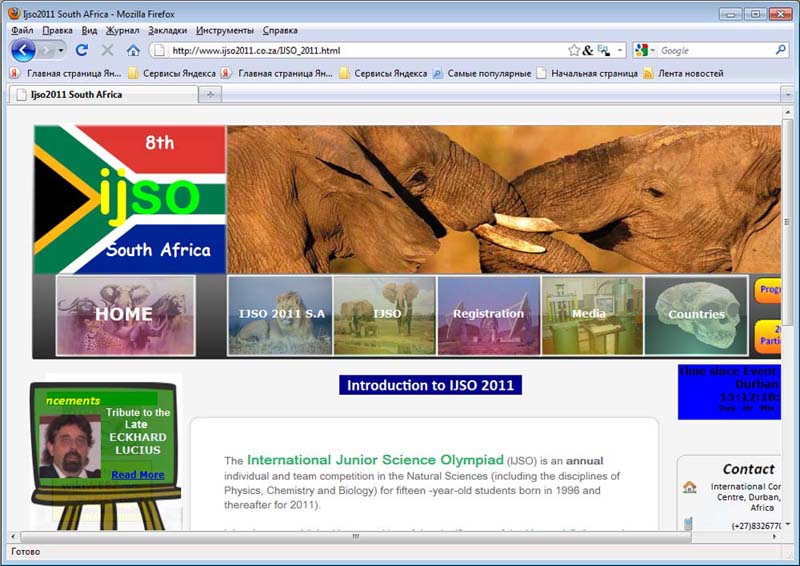This screenshot has width=800, height=566.
Task: Click the translate icon in the address bar
Action: coord(604,50)
